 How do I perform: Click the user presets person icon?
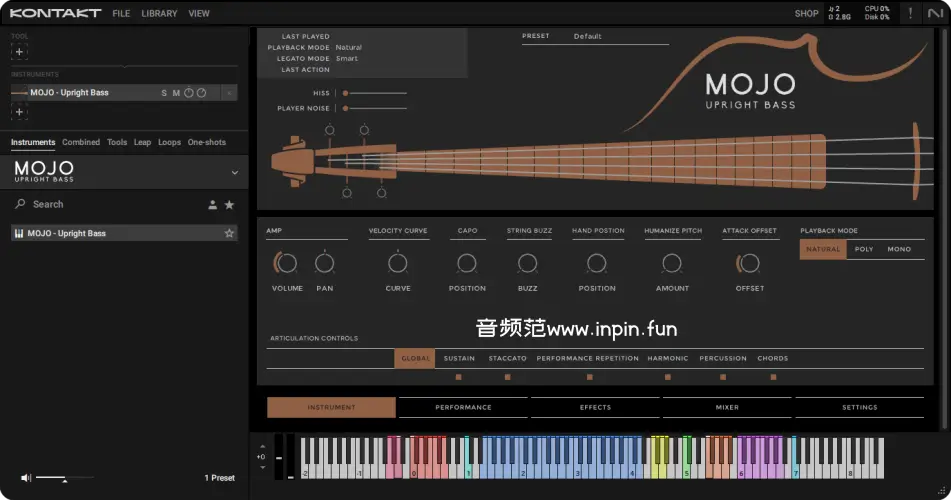212,205
